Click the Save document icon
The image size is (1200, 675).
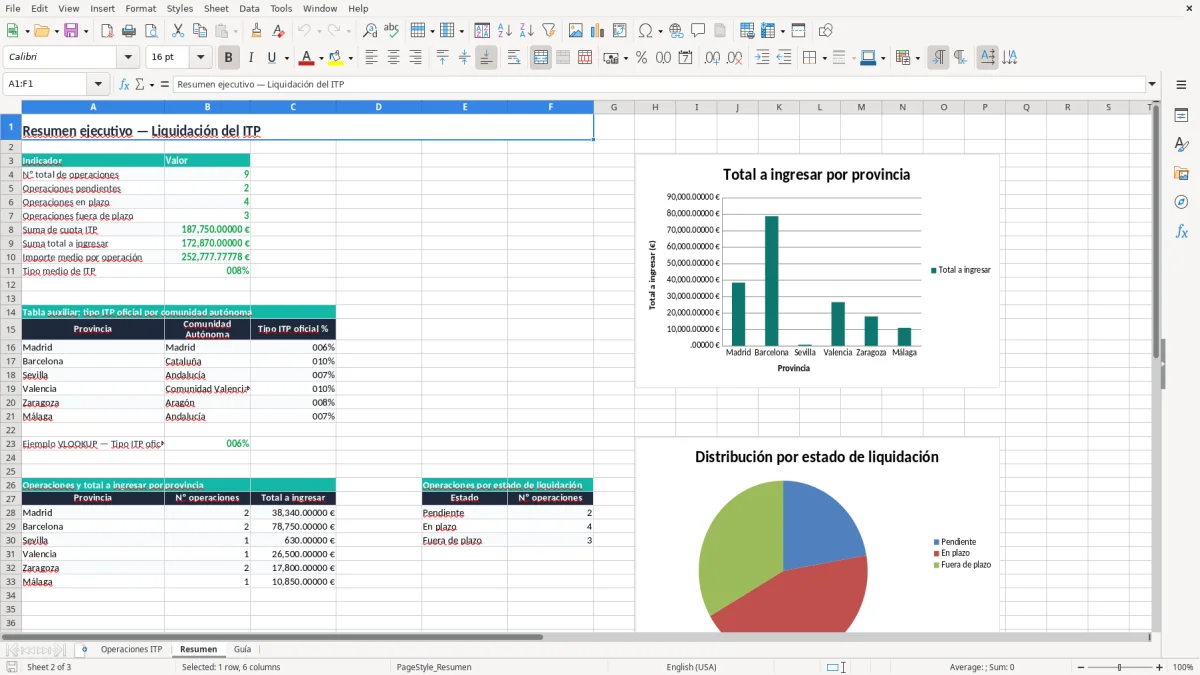click(x=71, y=31)
